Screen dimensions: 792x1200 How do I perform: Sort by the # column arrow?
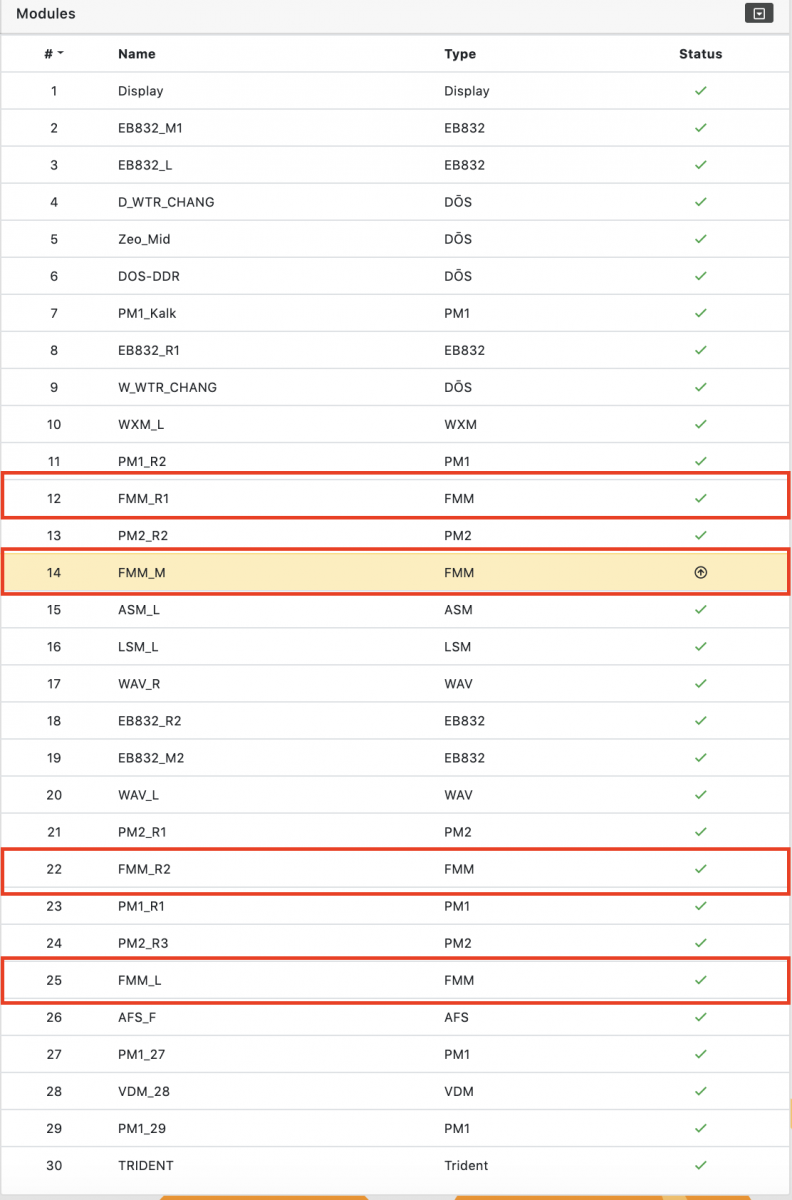coord(61,54)
